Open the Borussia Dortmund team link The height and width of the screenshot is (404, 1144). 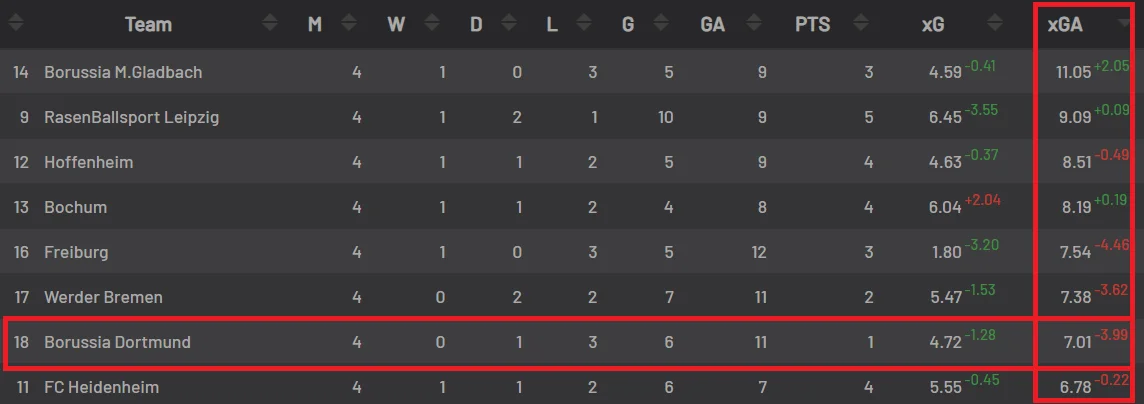(117, 343)
